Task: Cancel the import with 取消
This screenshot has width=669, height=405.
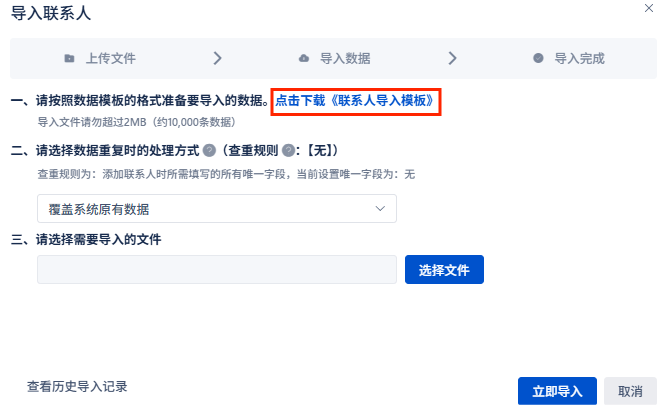Action: [x=630, y=390]
